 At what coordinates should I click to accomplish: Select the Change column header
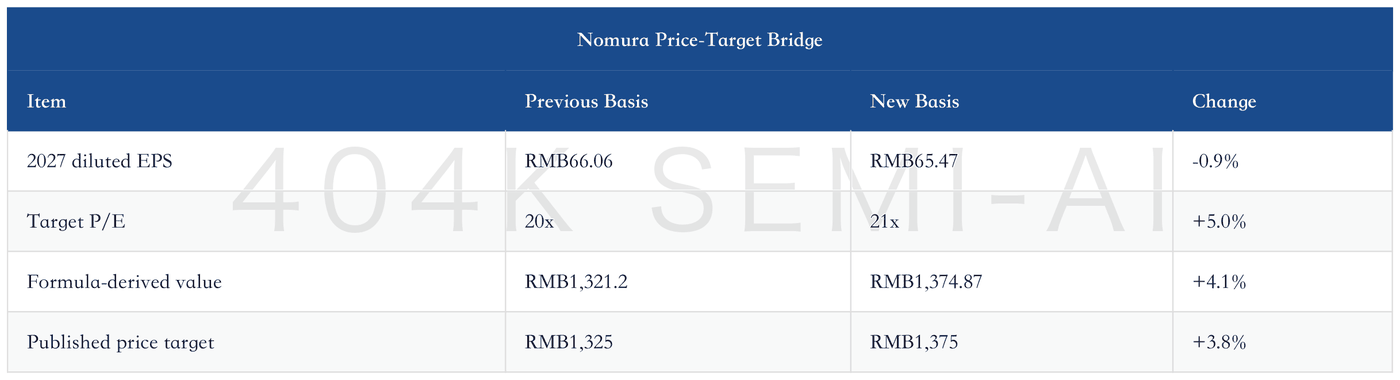(1224, 101)
